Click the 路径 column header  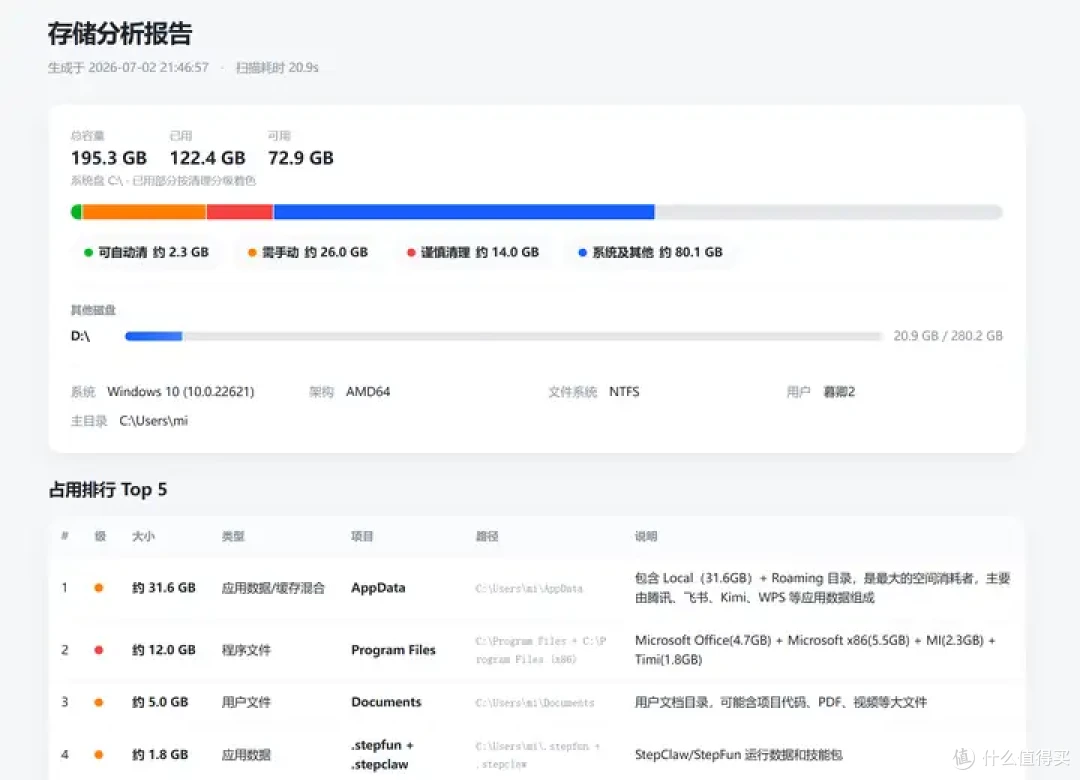487,536
